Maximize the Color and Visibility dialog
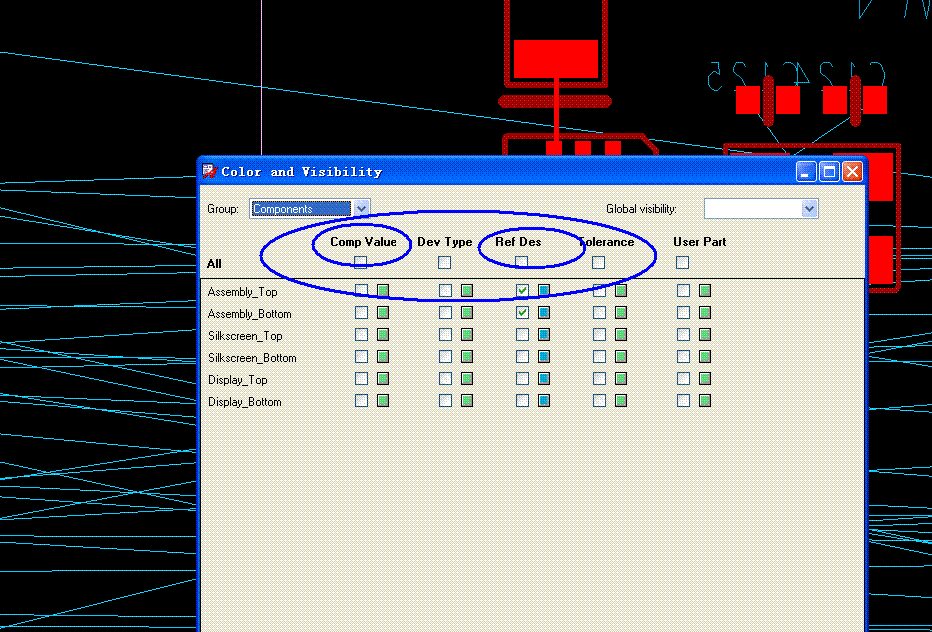Image resolution: width=932 pixels, height=632 pixels. (829, 172)
